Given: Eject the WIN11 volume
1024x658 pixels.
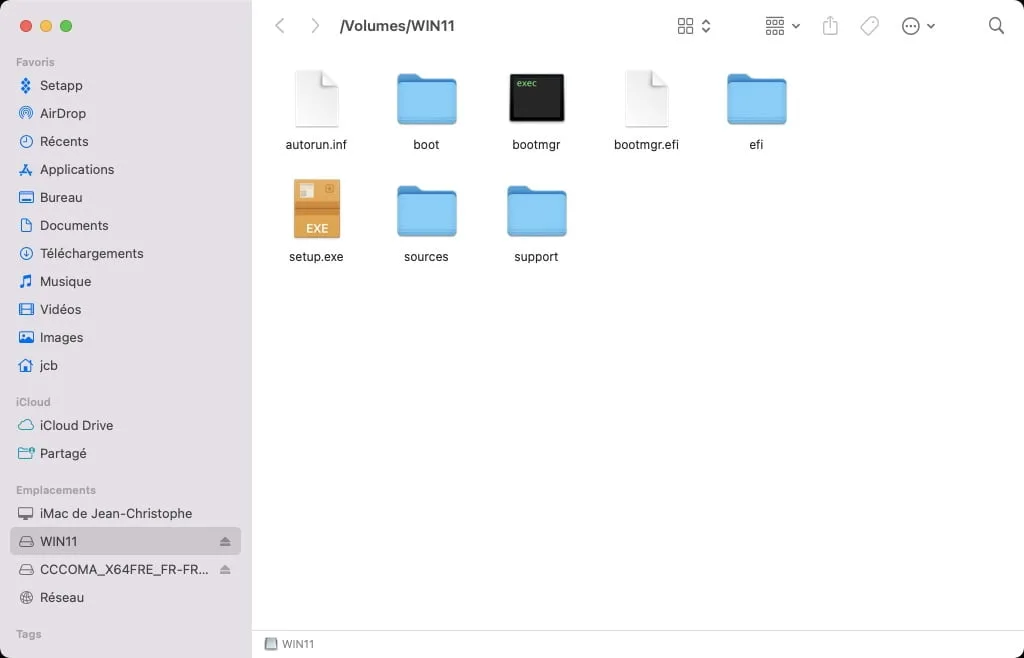Looking at the screenshot, I should click(225, 542).
